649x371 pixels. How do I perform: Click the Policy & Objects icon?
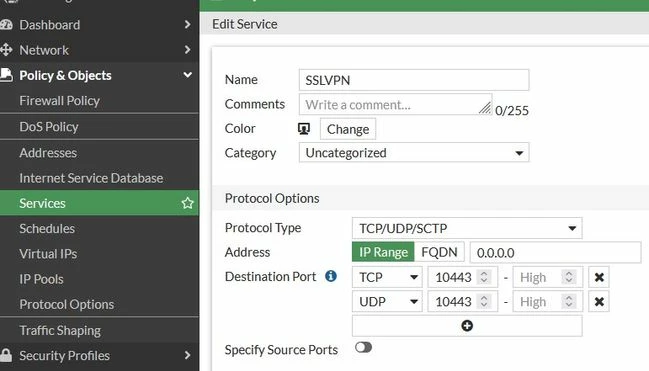click(6, 75)
